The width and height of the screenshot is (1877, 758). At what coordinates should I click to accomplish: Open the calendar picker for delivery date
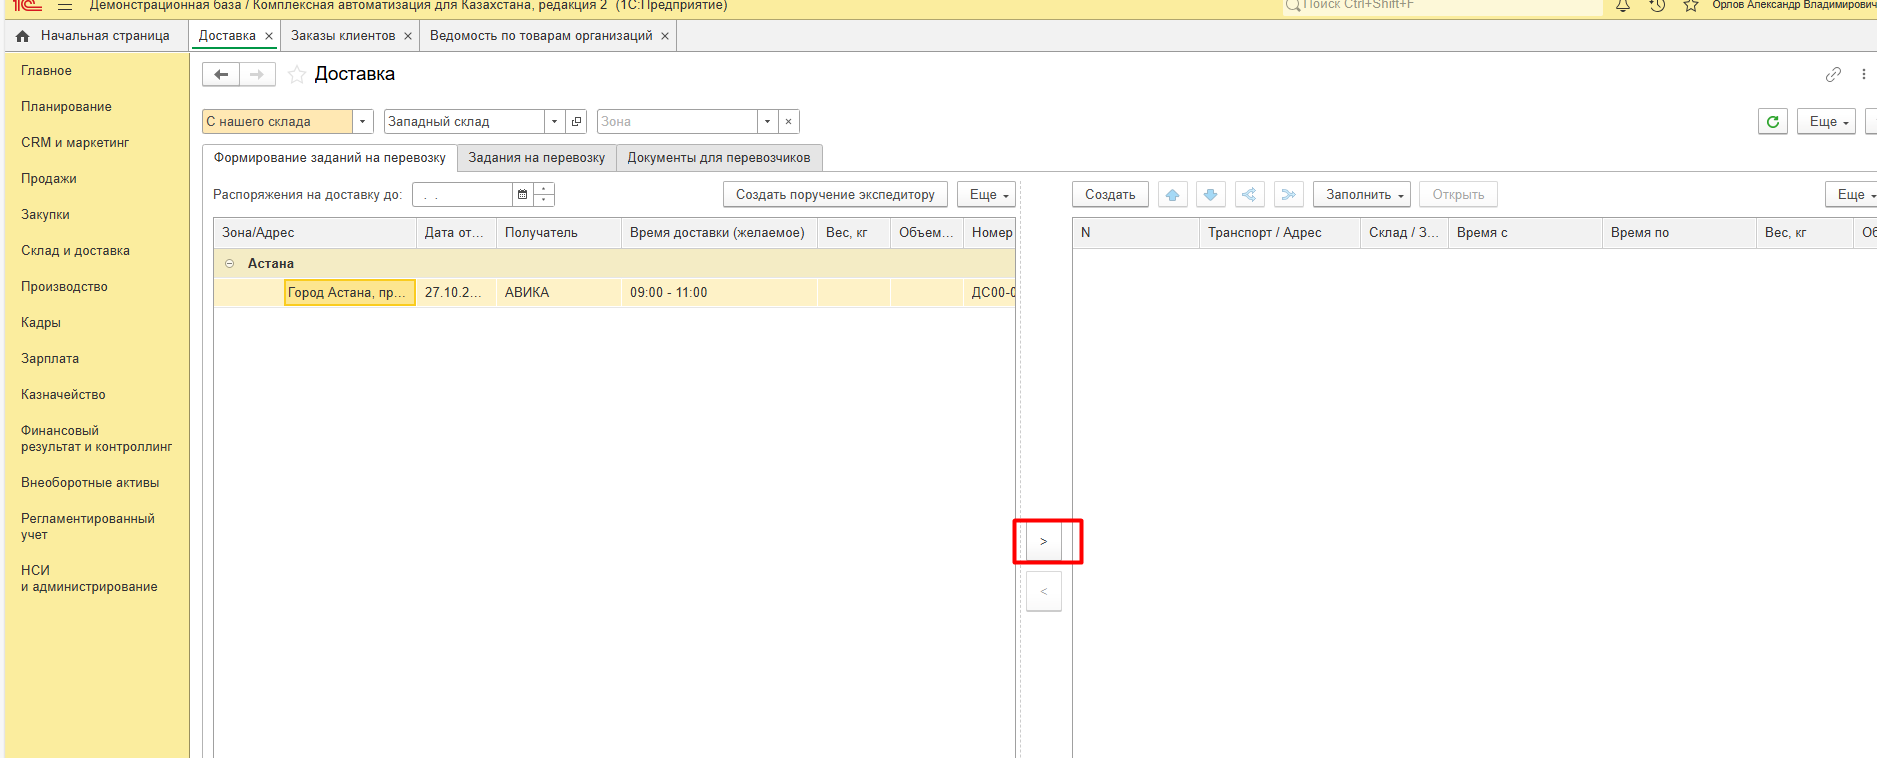pos(522,195)
